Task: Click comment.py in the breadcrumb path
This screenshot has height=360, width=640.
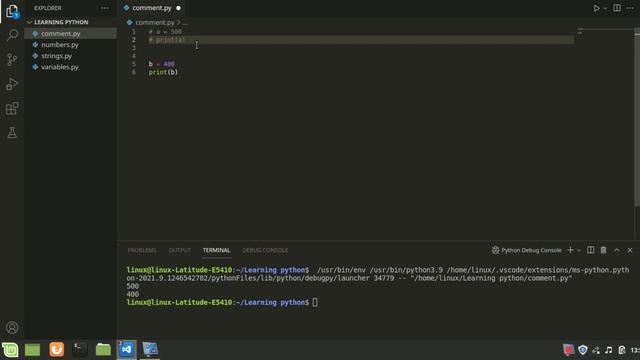Action: coord(155,22)
